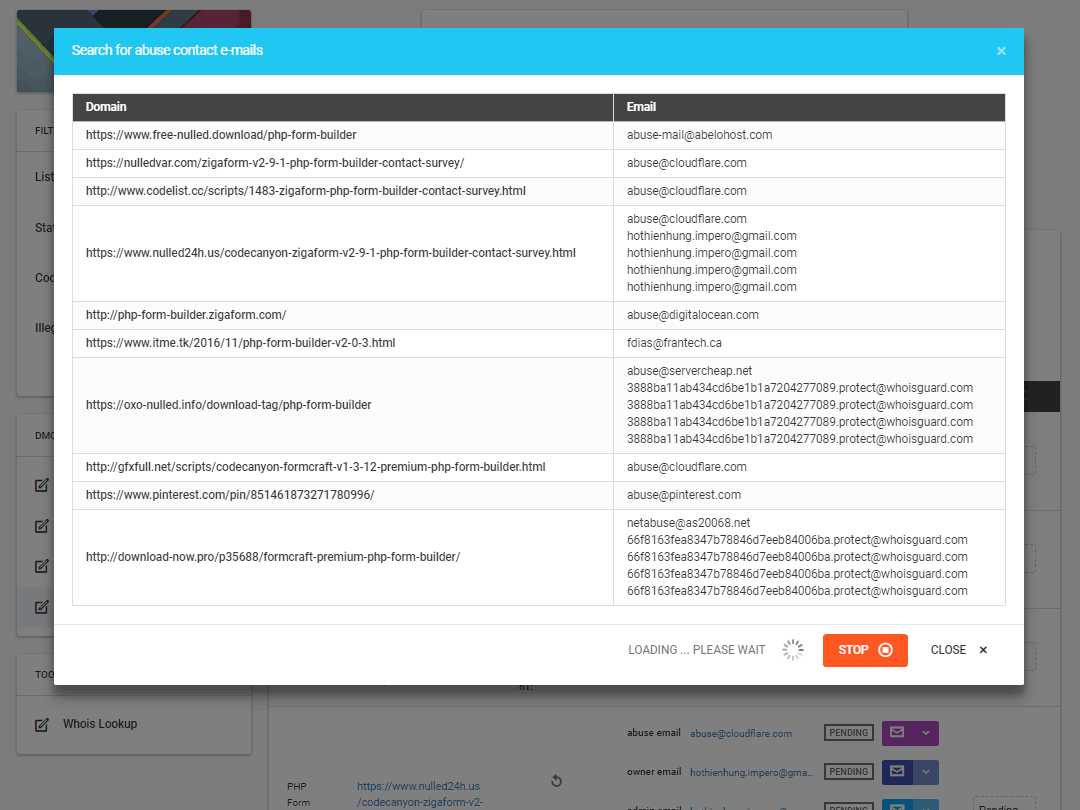1080x810 pixels.
Task: Select the oxo-nulled.info download-tag URL
Action: [x=229, y=405]
